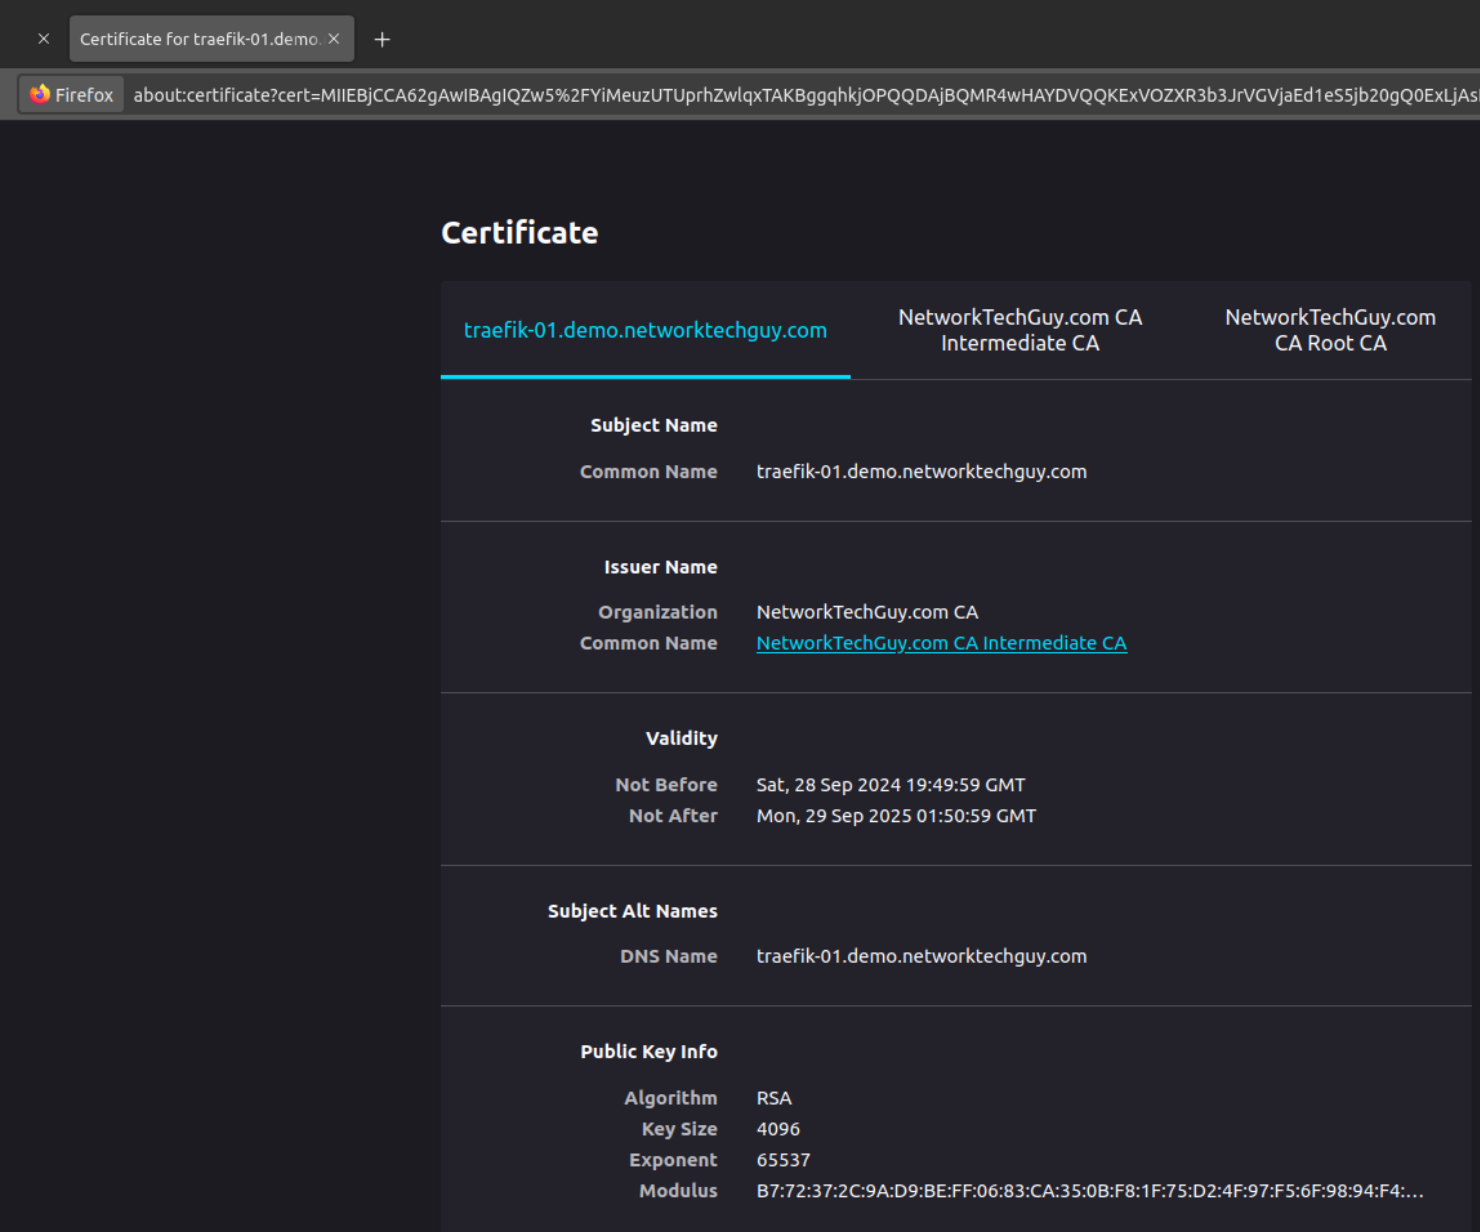This screenshot has width=1480, height=1232.
Task: Click the Subject Alt Names heading
Action: [x=632, y=911]
